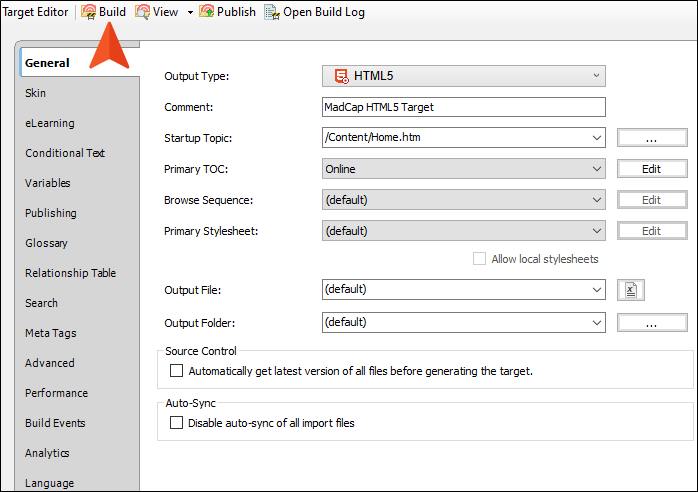Image resolution: width=698 pixels, height=492 pixels.
Task: Open the Primary TOC dropdown
Action: [463, 169]
